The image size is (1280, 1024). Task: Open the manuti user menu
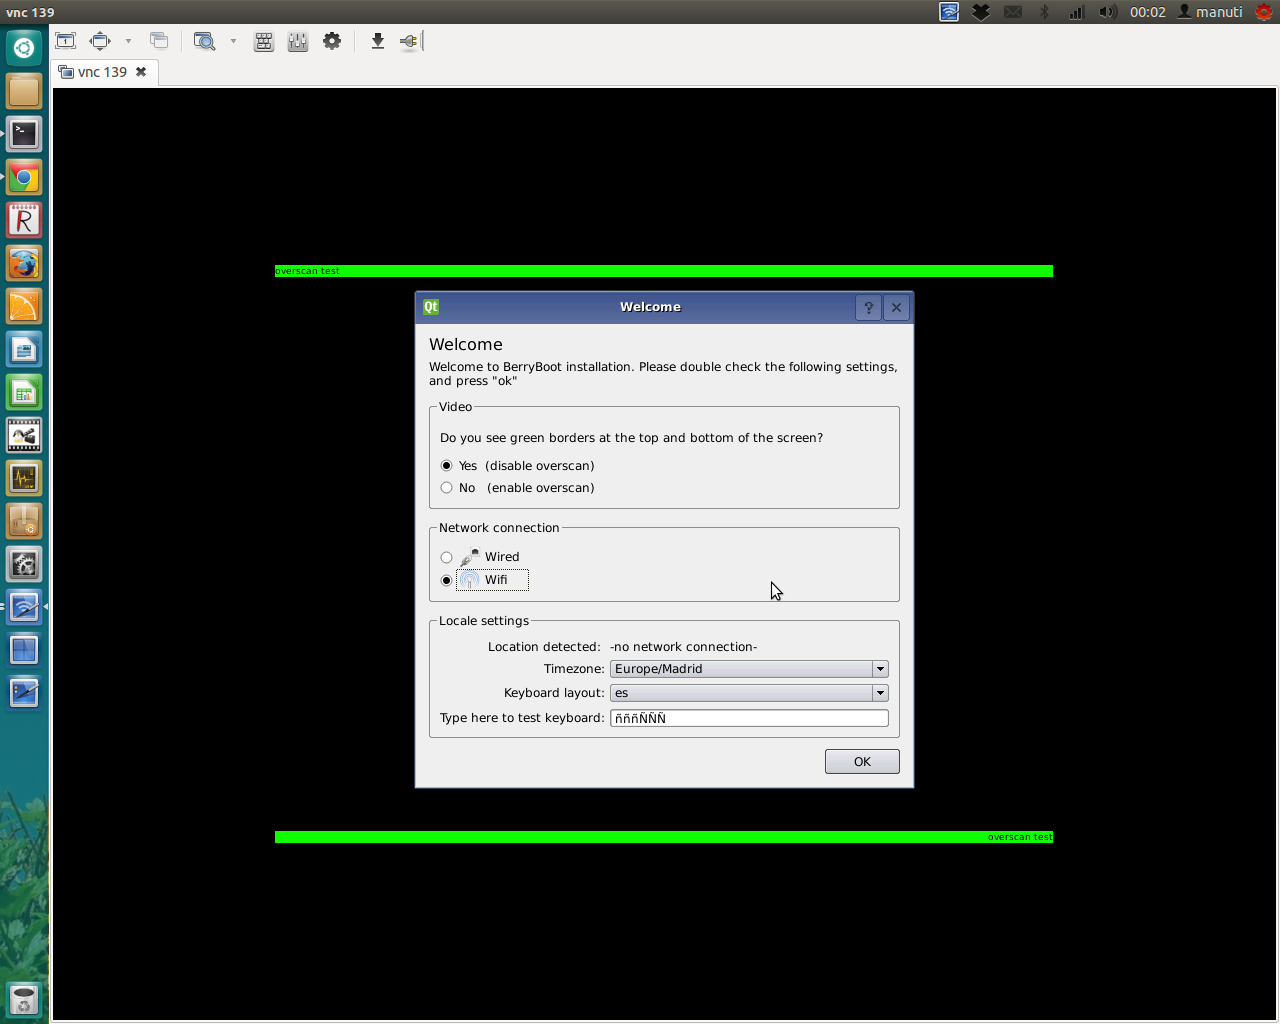point(1210,12)
